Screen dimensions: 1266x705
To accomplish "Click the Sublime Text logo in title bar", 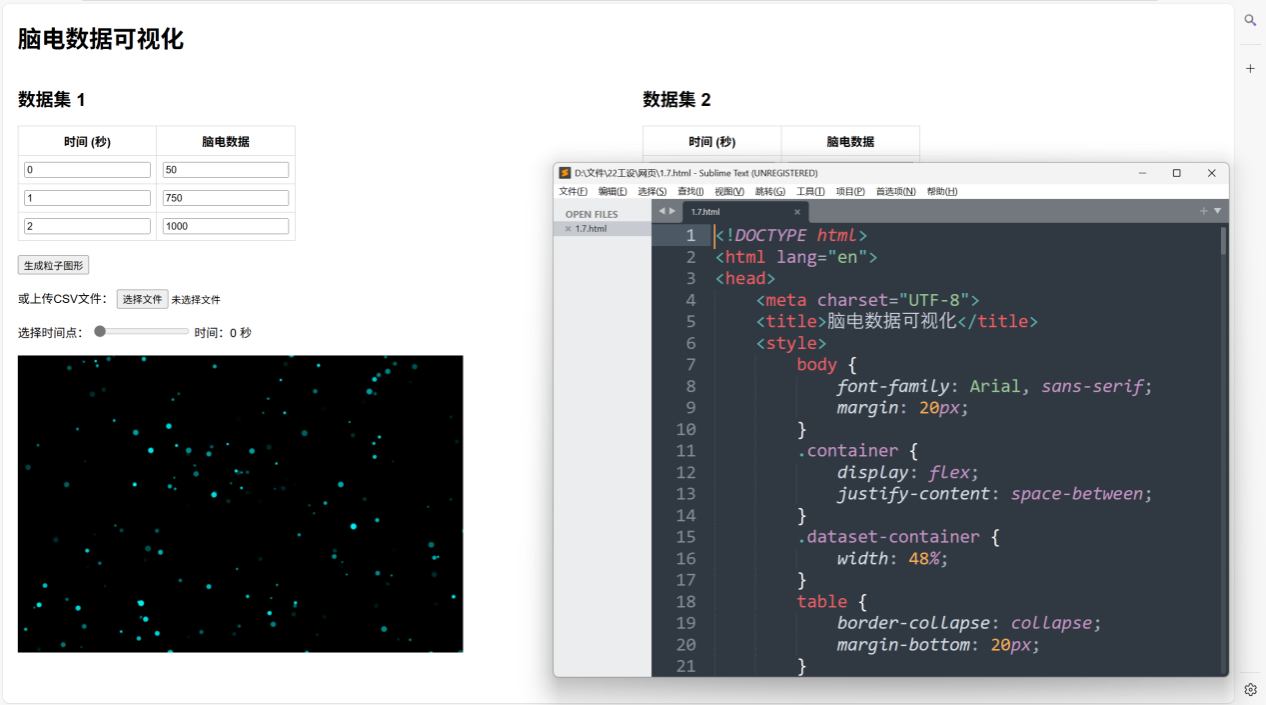I will (565, 173).
